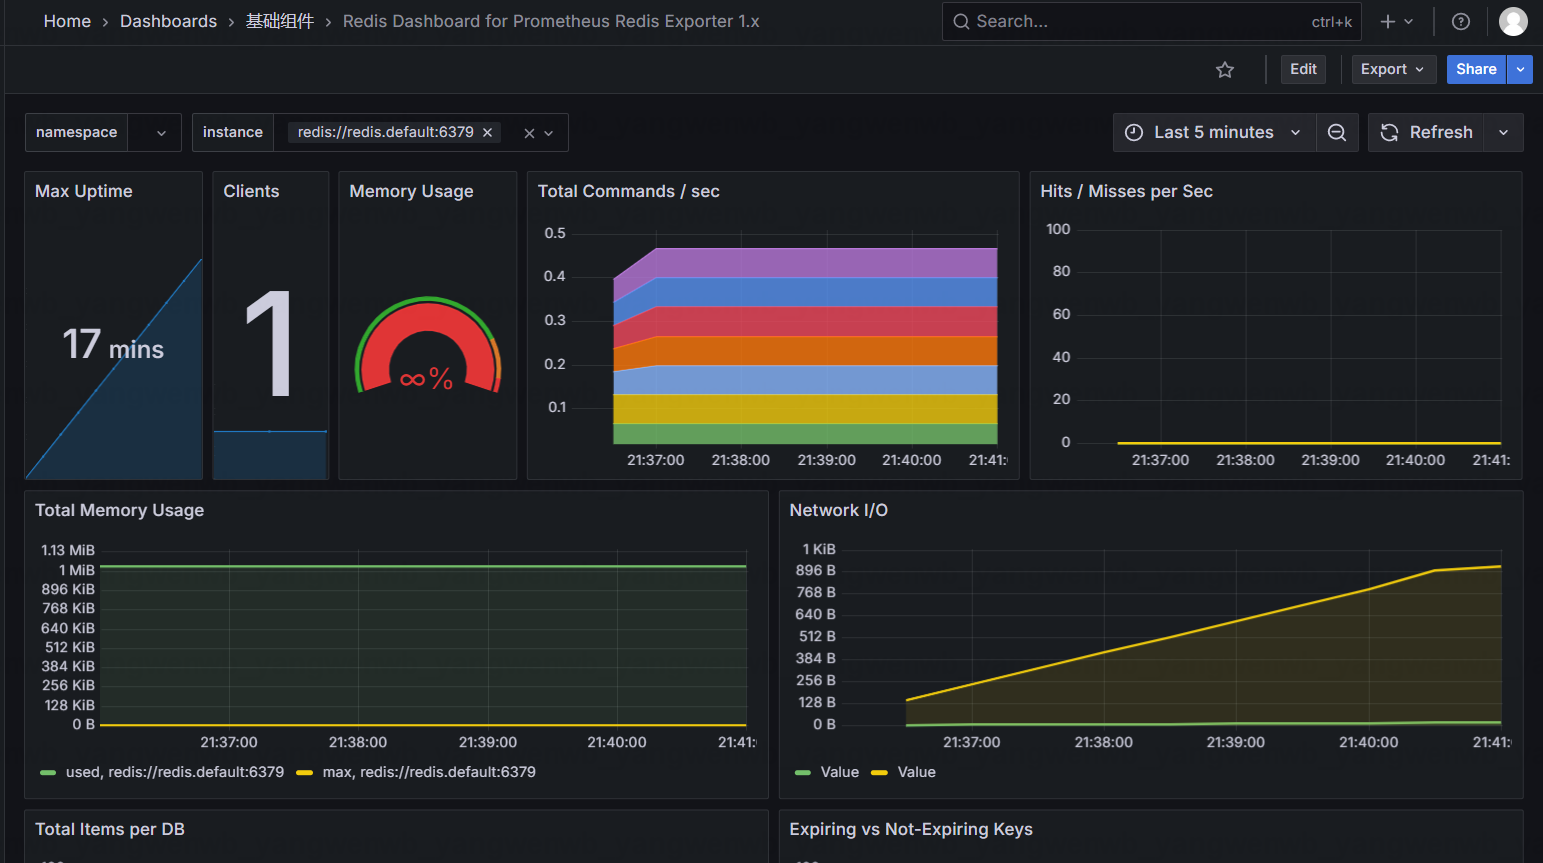Open the auto-refresh interval dropdown arrow
This screenshot has height=863, width=1543.
pos(1503,132)
